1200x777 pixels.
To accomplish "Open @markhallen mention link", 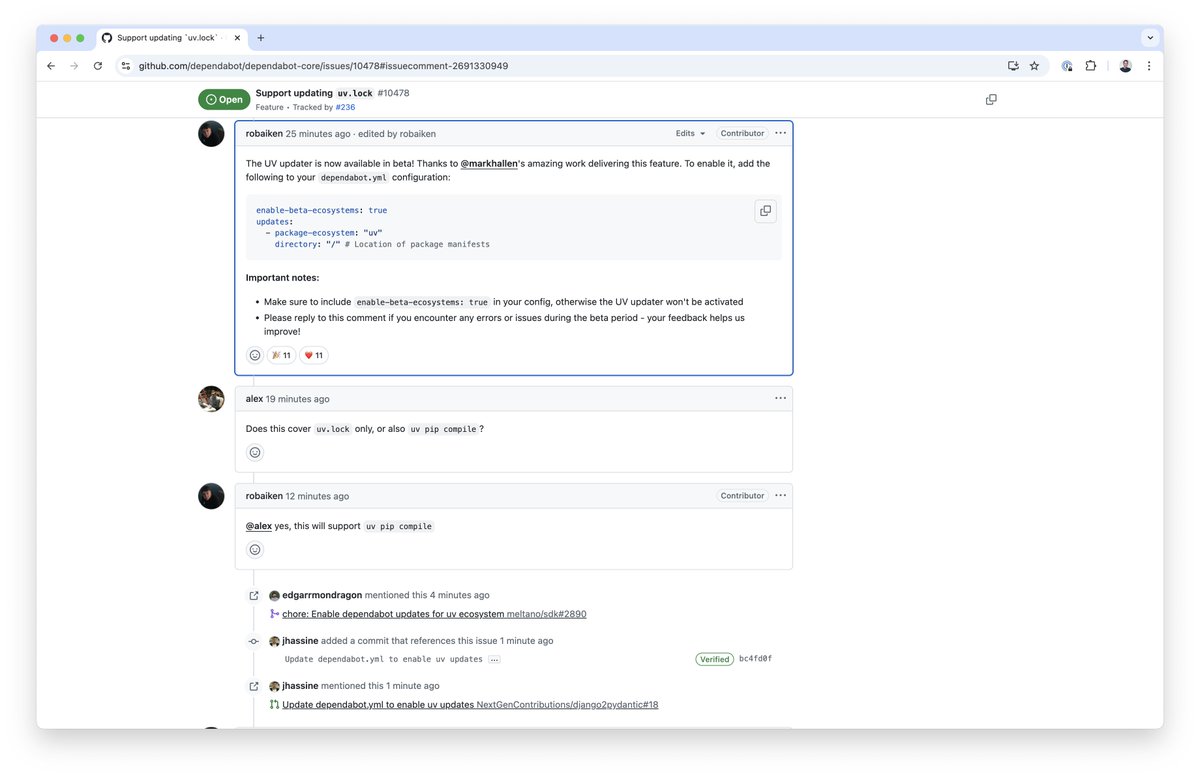I will 489,164.
